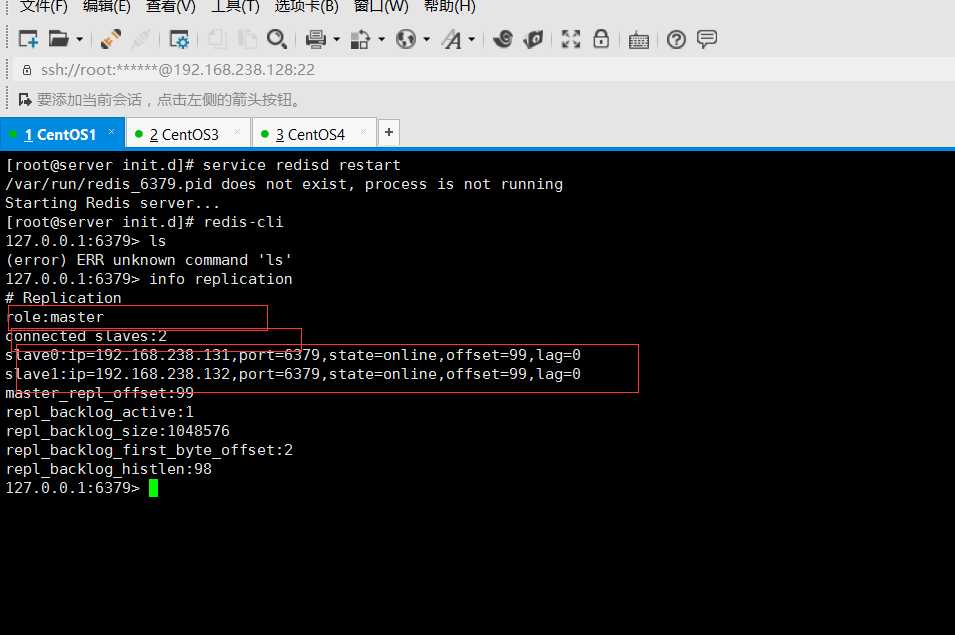Screen dimensions: 955x635
Task: Open the 工具(T) menu
Action: 234,6
